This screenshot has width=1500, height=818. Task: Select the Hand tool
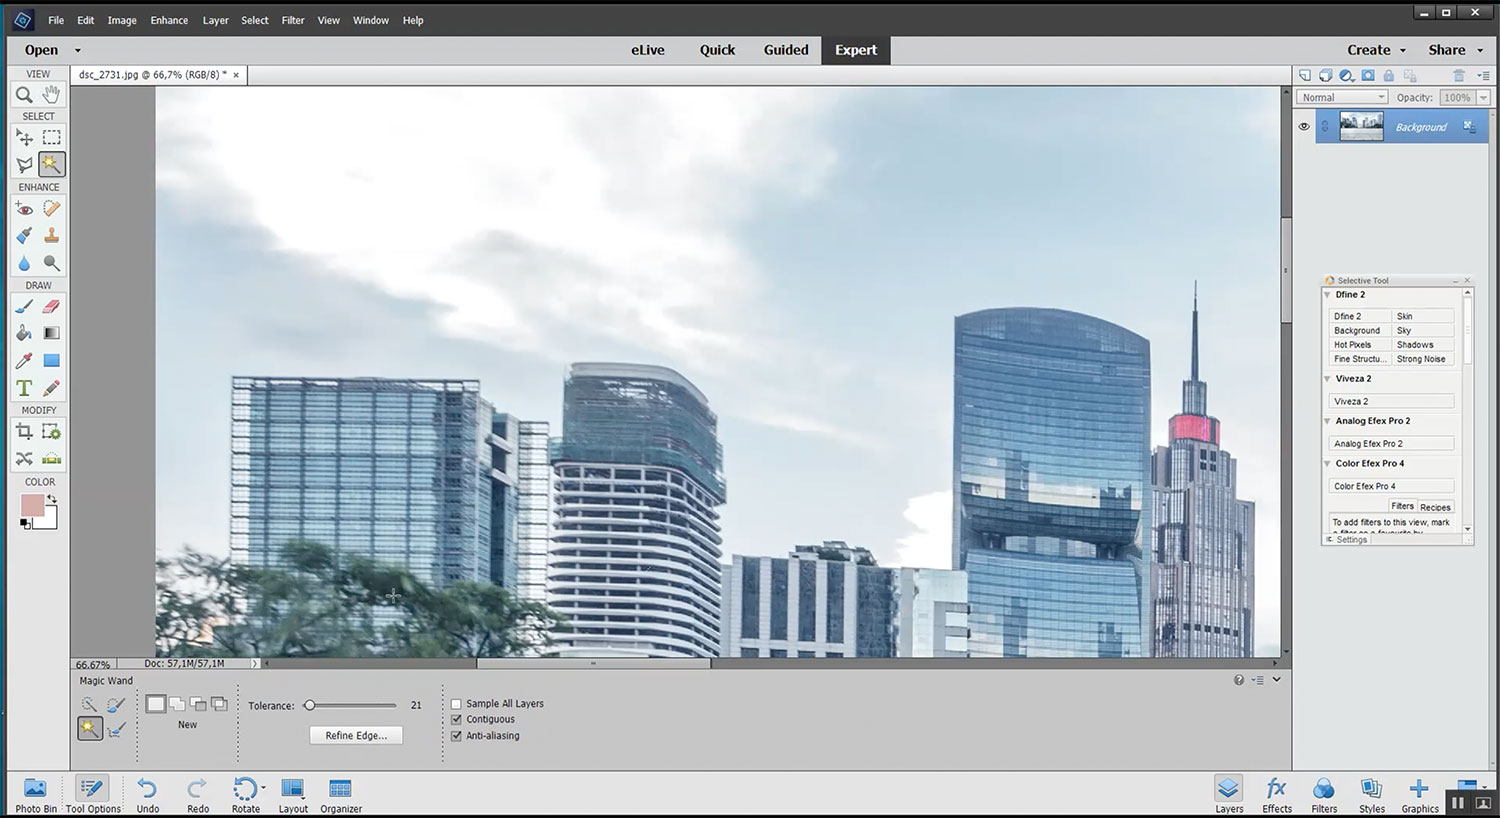(51, 95)
